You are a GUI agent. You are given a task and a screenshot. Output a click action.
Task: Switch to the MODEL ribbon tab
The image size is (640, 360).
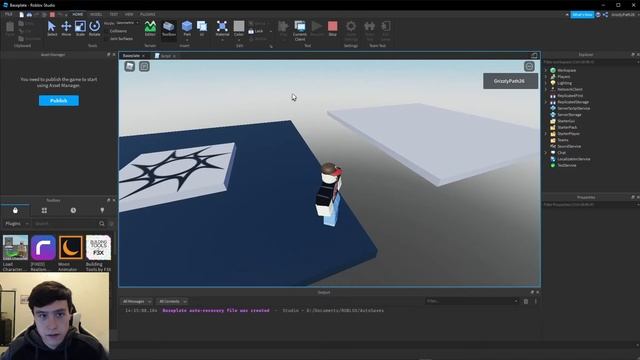(96, 14)
